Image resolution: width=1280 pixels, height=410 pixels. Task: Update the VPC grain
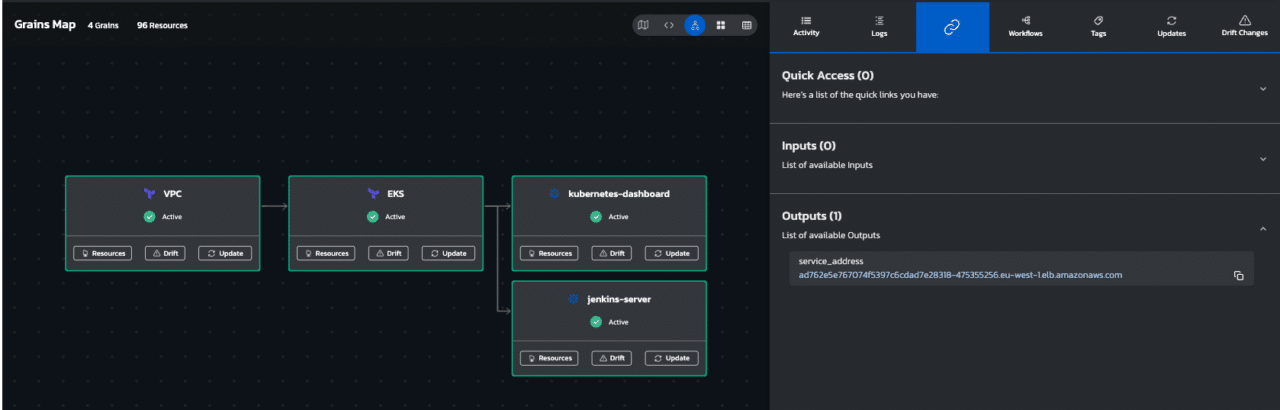coord(225,253)
